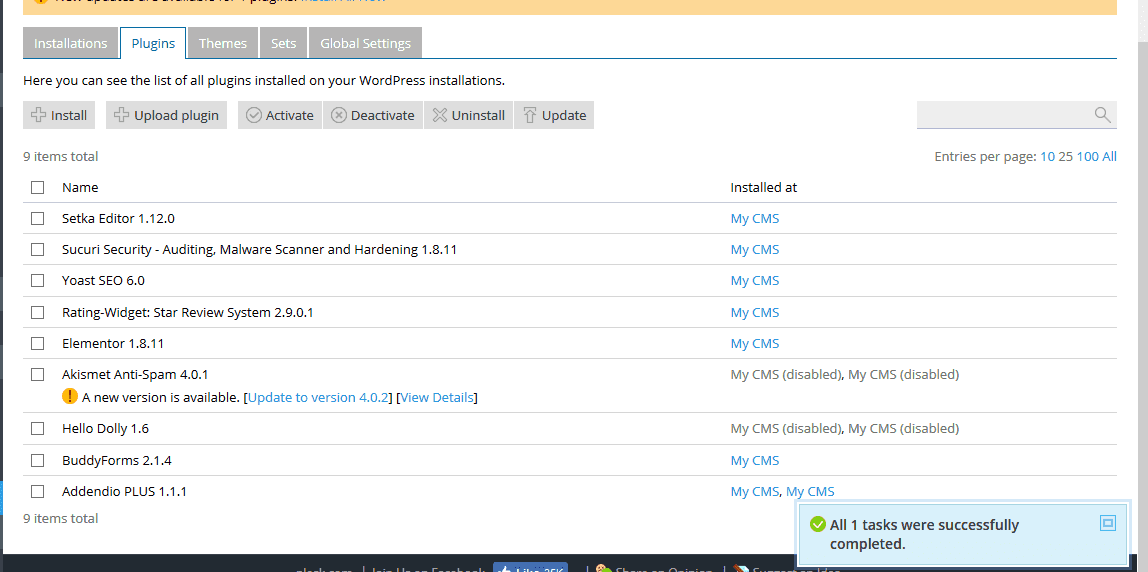Click the Installed at column header
1148x572 pixels.
[x=764, y=187]
